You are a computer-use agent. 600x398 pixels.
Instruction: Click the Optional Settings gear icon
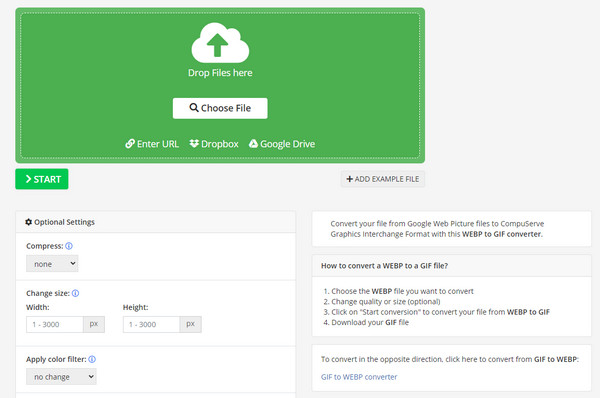tap(29, 222)
